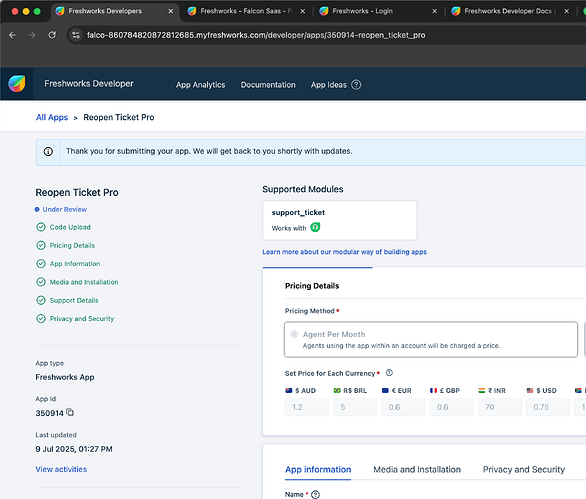Click the help icon beside Set Price for Each Currency

coord(389,373)
